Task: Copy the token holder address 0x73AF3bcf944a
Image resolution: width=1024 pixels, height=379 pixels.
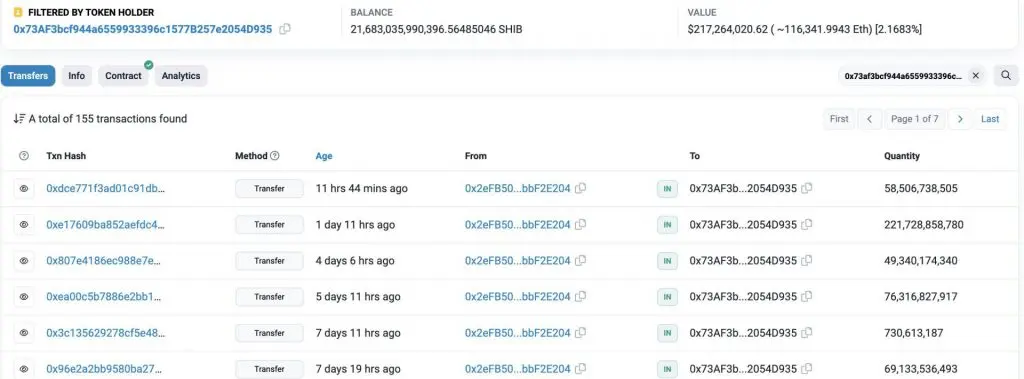Action: pyautogui.click(x=285, y=29)
